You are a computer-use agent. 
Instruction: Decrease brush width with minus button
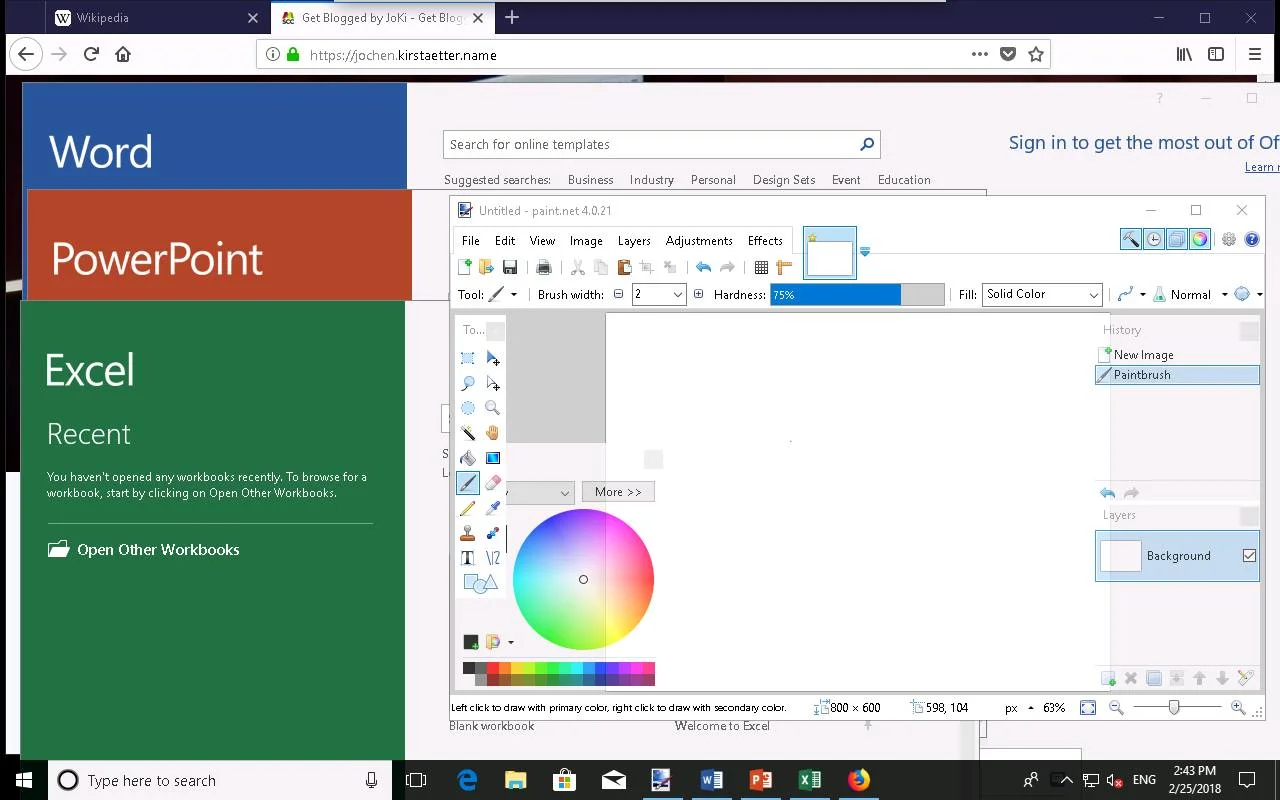click(x=618, y=294)
